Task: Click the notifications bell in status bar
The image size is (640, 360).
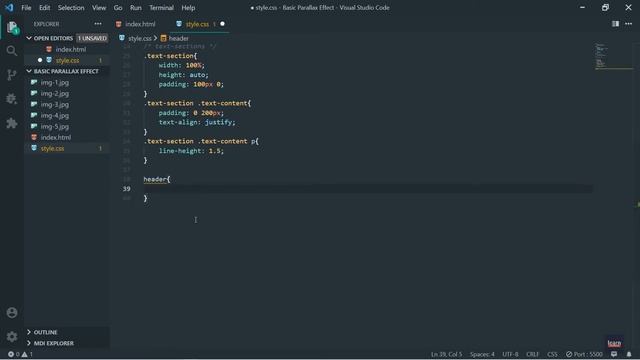Action: click(x=629, y=354)
